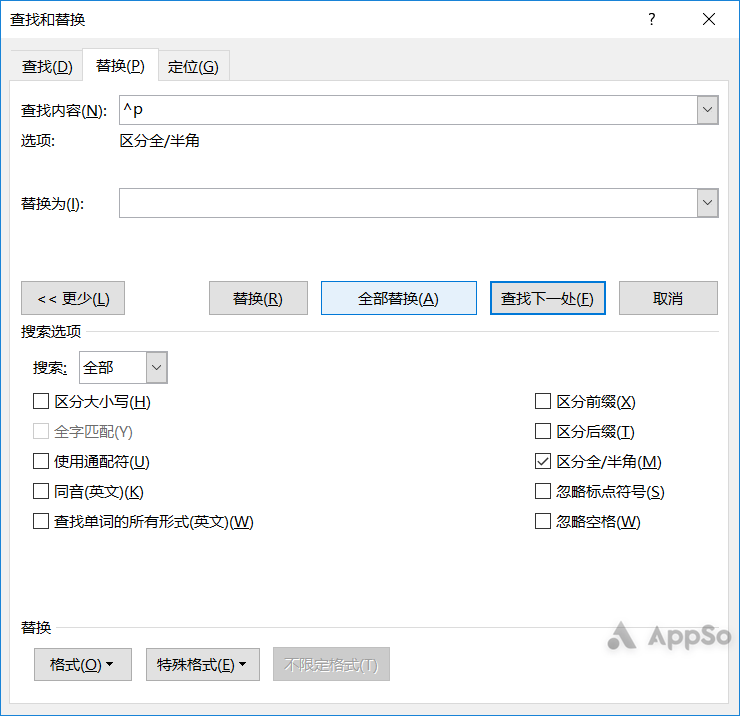
Task: Open the 格式(O) dropdown menu
Action: tap(83, 665)
